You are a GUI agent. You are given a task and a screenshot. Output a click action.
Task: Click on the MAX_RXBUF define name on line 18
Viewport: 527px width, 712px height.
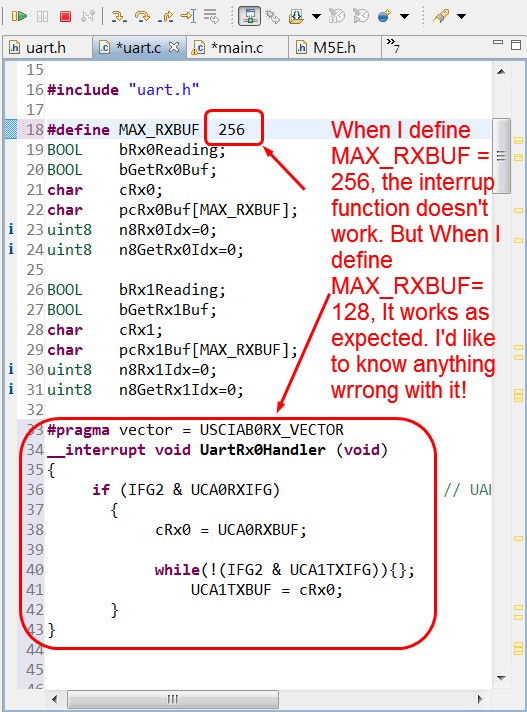[159, 130]
